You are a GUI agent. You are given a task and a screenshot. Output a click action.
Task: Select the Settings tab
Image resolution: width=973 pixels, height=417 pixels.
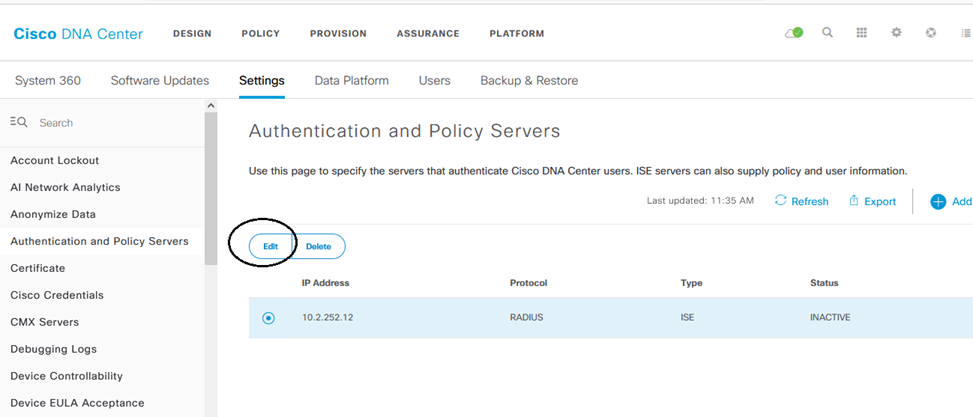click(x=262, y=81)
